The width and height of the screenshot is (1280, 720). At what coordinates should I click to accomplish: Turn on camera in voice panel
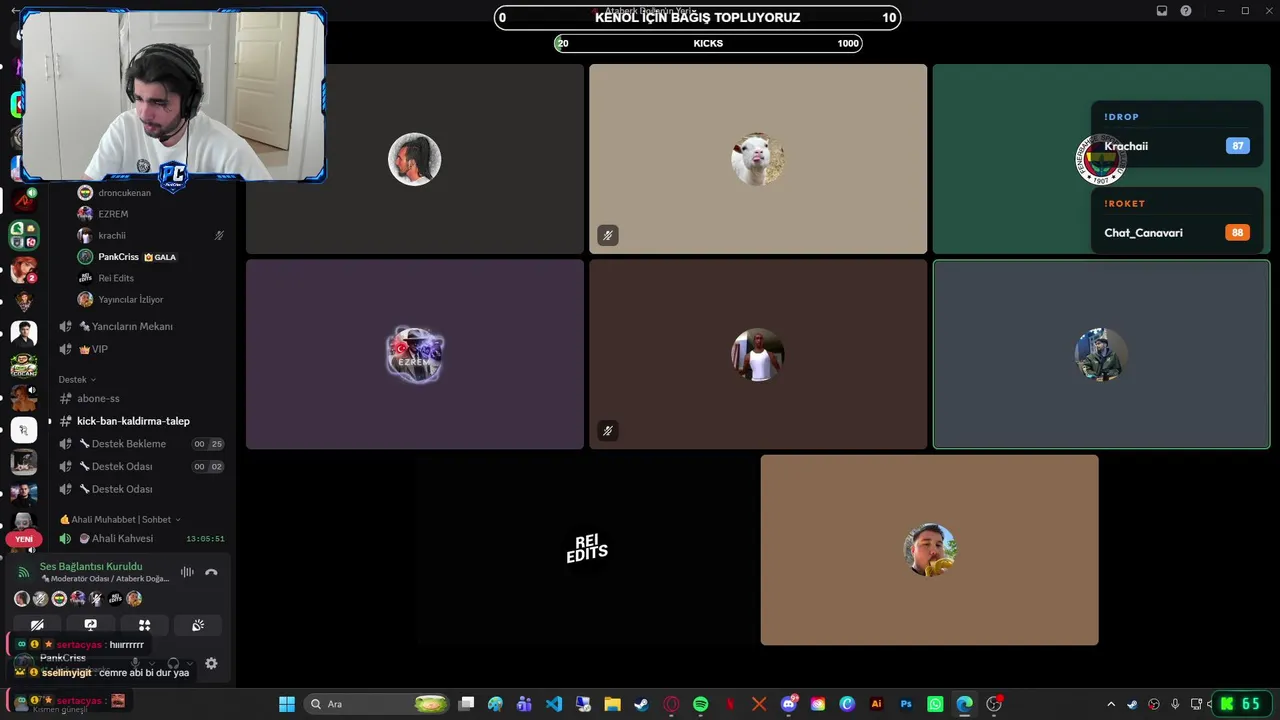click(37, 625)
